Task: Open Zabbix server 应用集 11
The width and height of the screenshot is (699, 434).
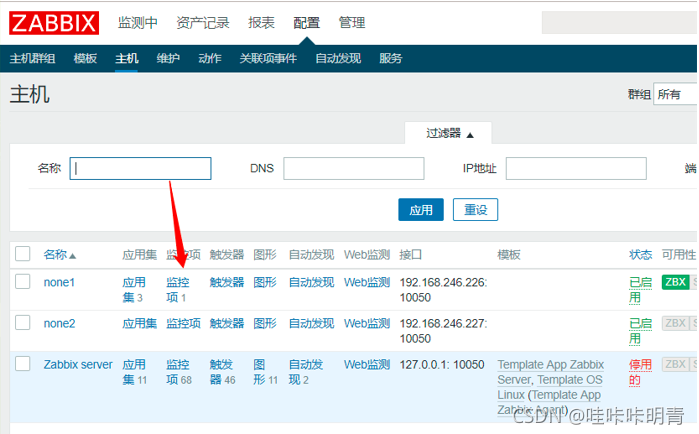Action: (x=134, y=372)
